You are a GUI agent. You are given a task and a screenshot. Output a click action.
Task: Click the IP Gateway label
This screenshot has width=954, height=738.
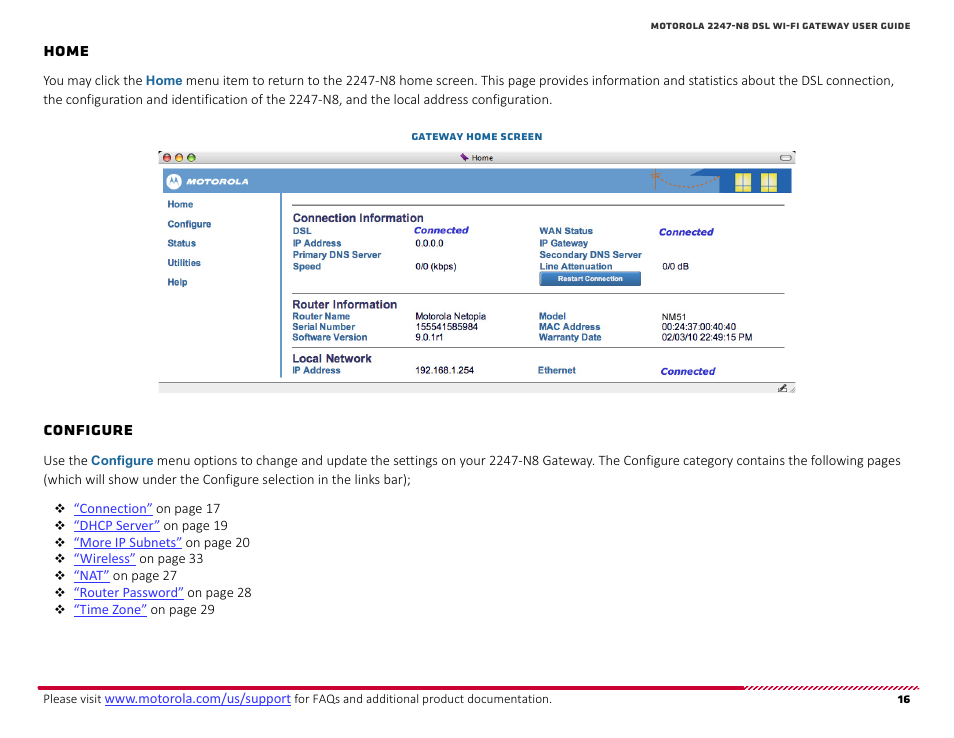point(563,243)
